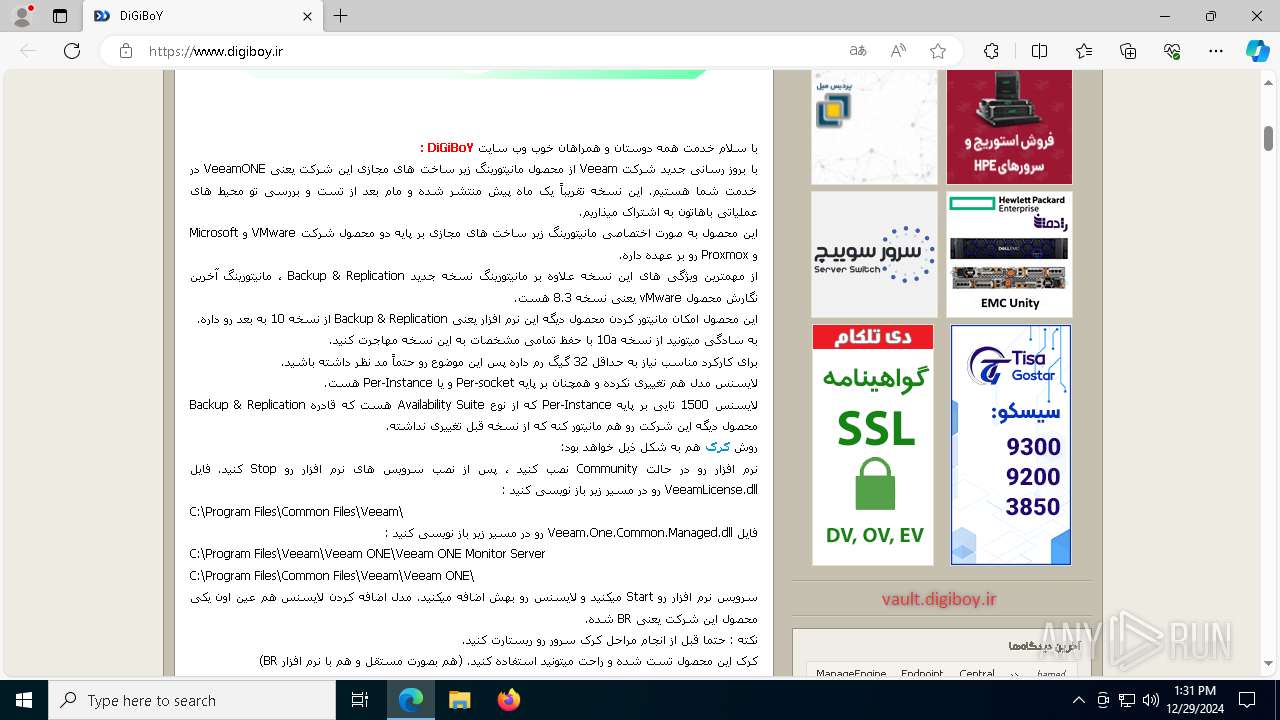Click scrollbar down arrow
Image resolution: width=1280 pixels, height=720 pixels.
click(1269, 663)
